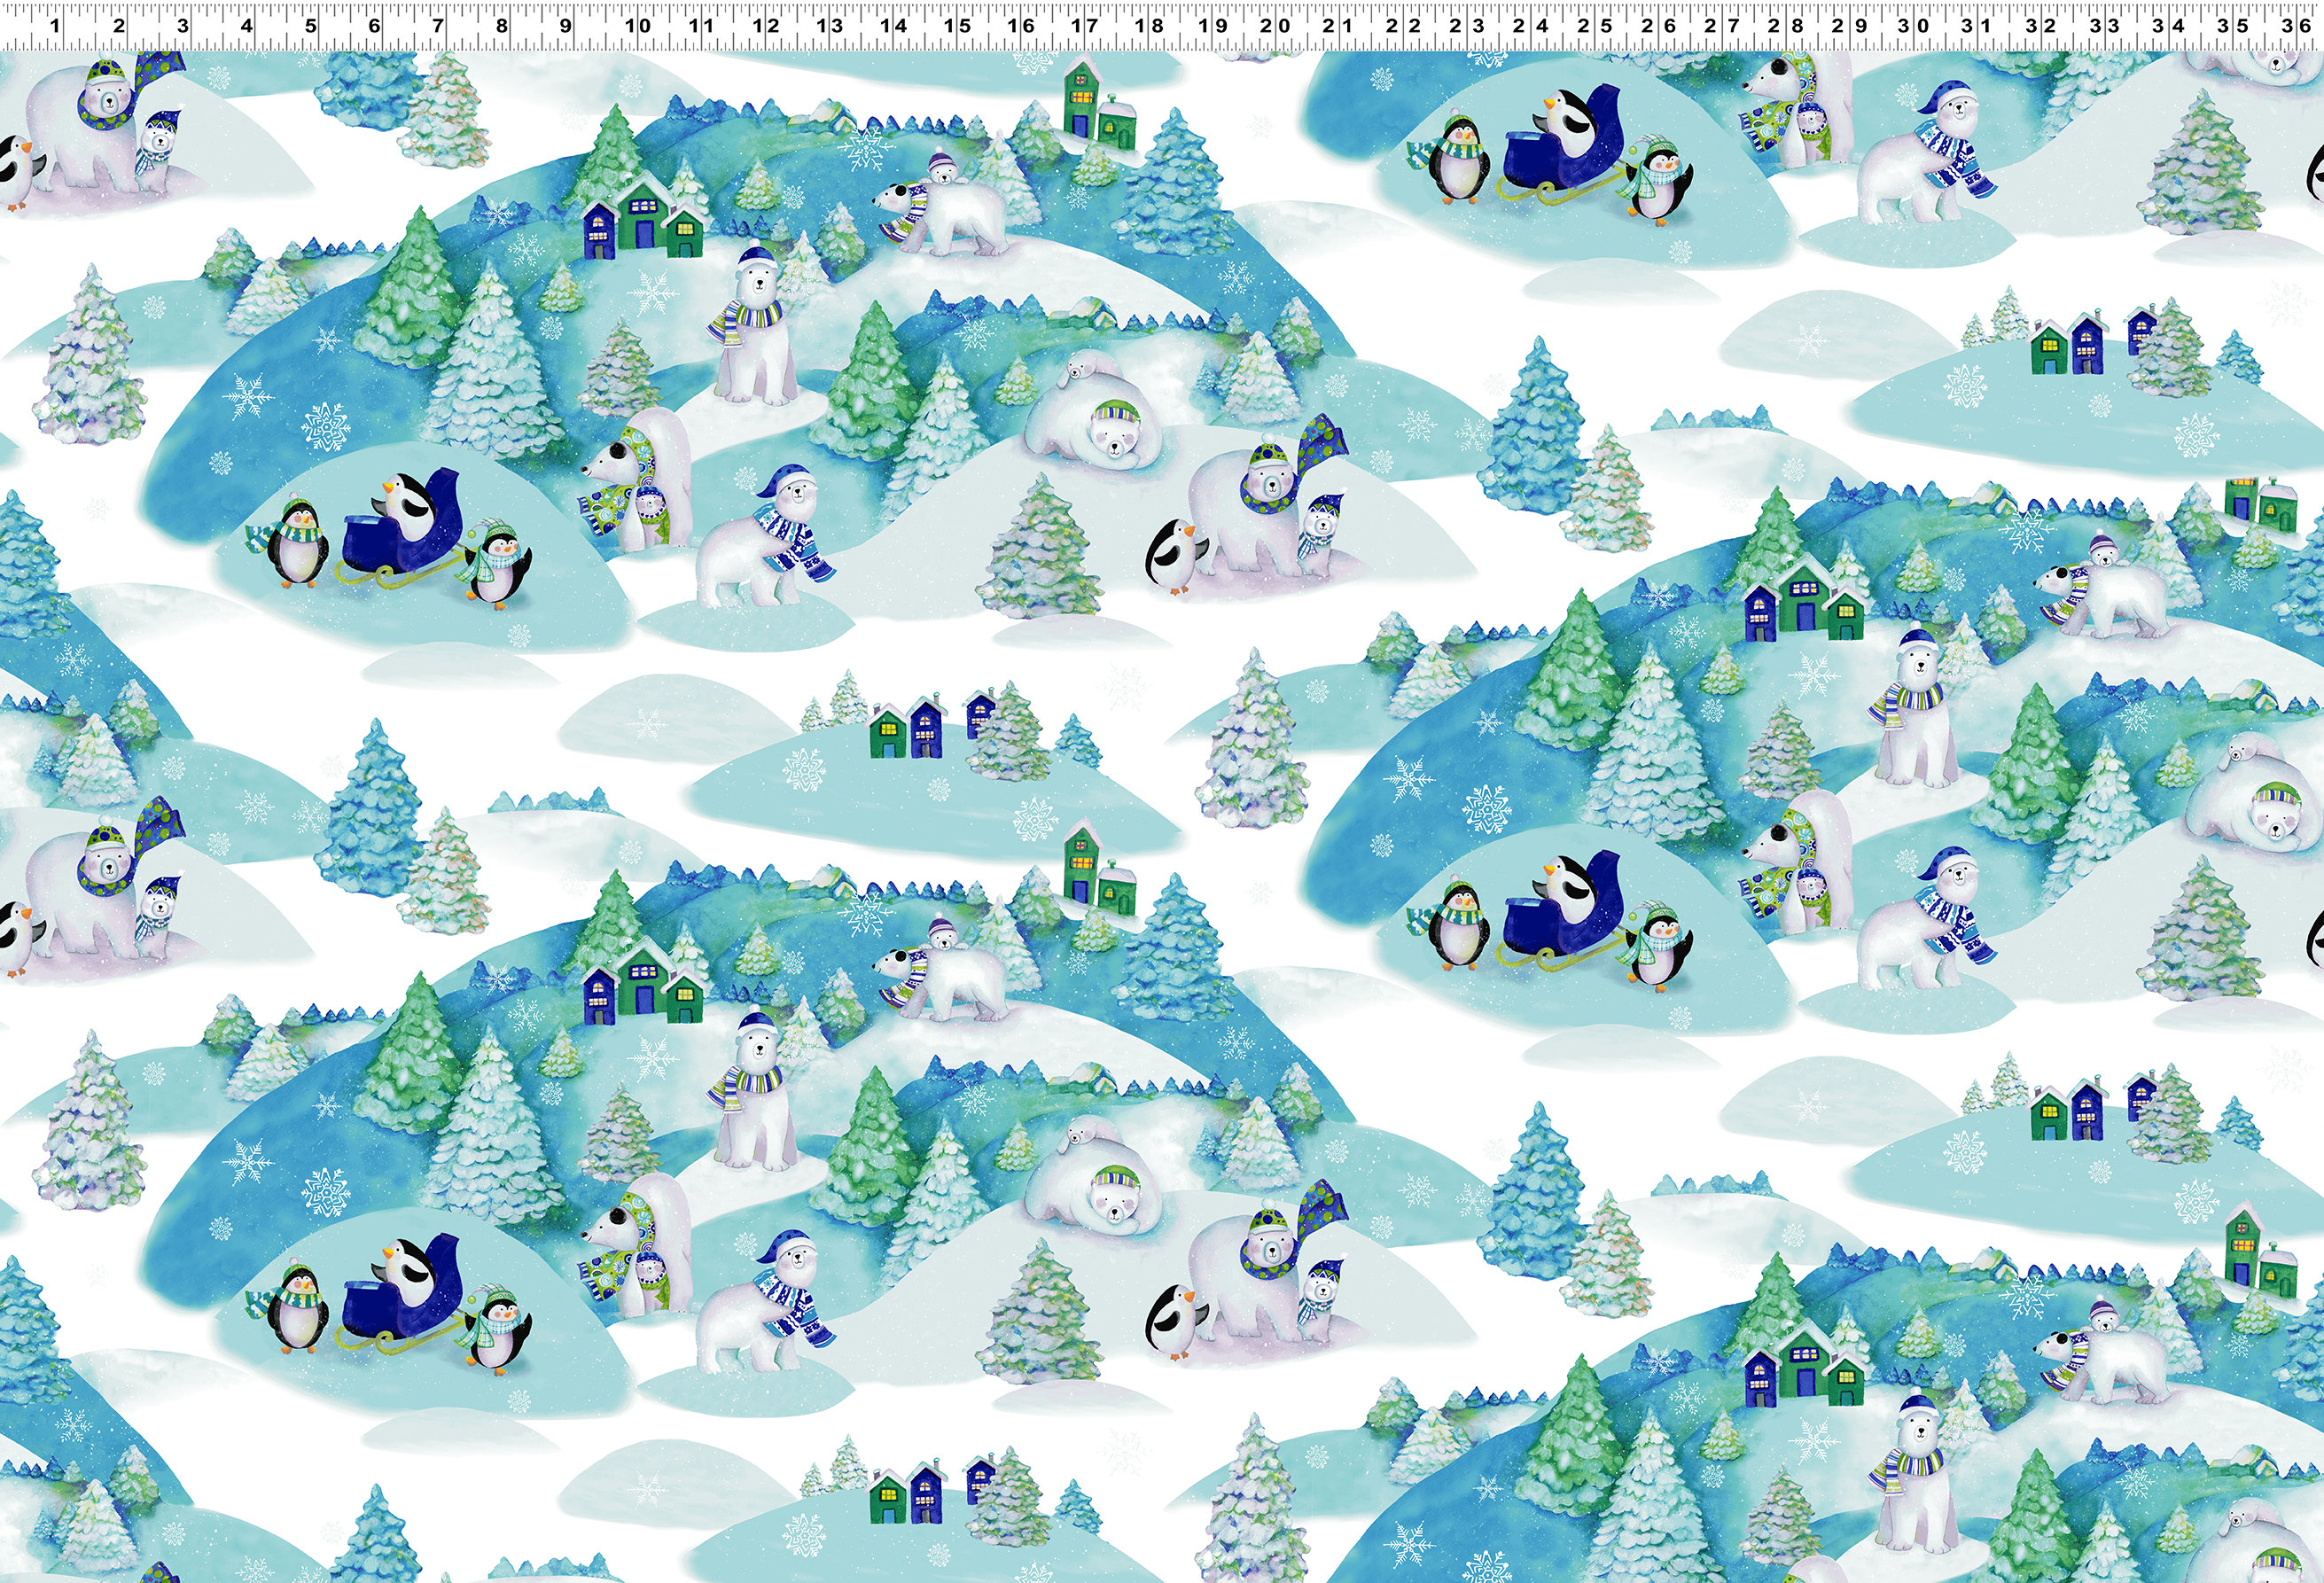
Task: Pick the ruler number 23 label
Action: [1466, 26]
